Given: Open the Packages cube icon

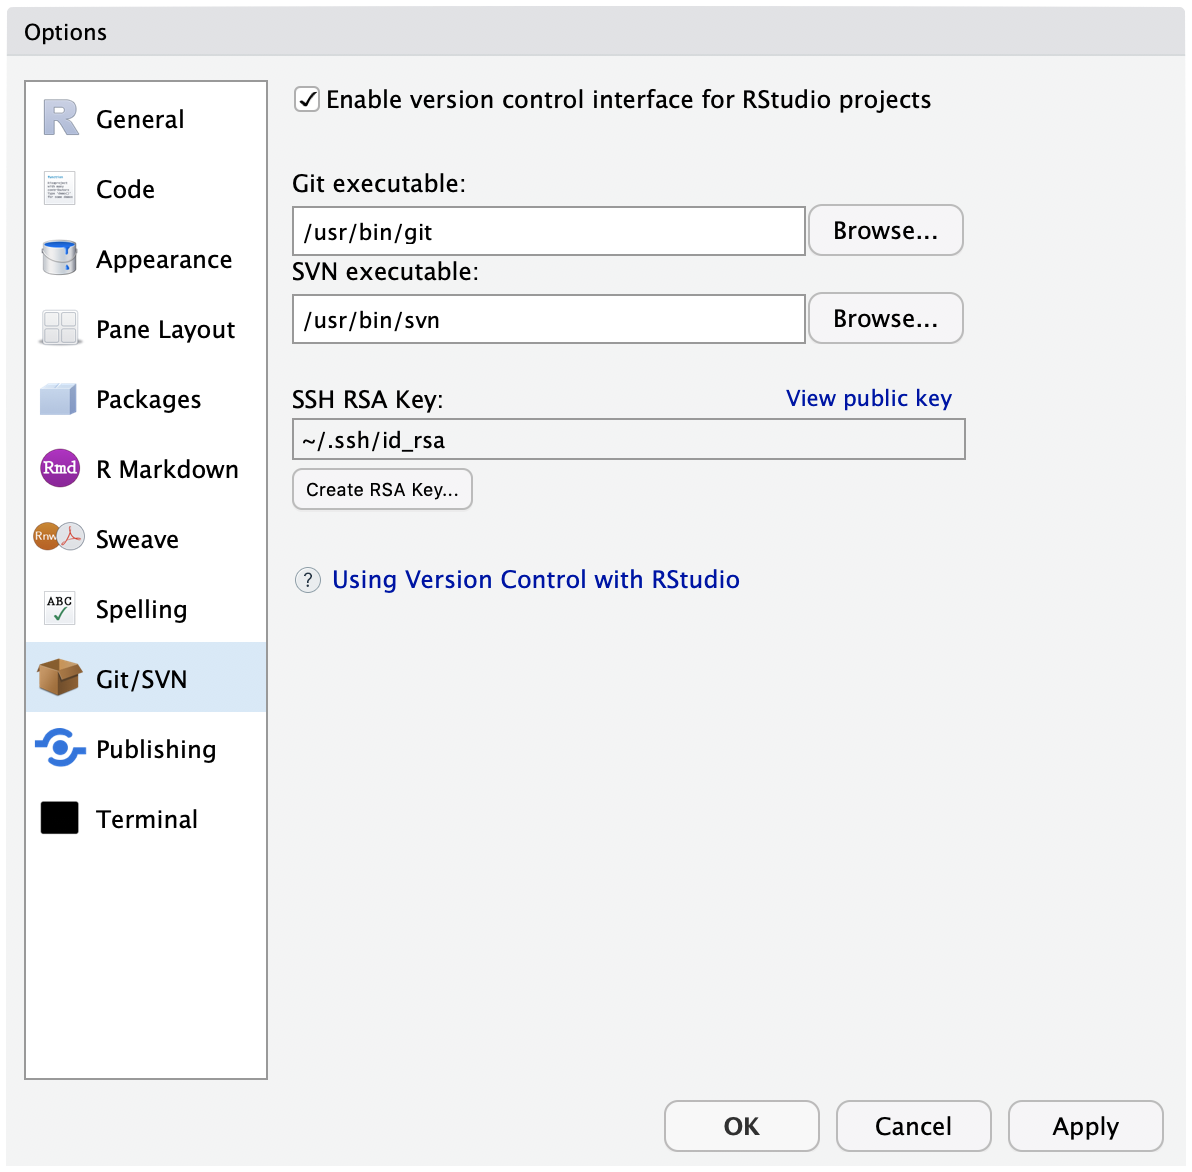Looking at the screenshot, I should [59, 399].
